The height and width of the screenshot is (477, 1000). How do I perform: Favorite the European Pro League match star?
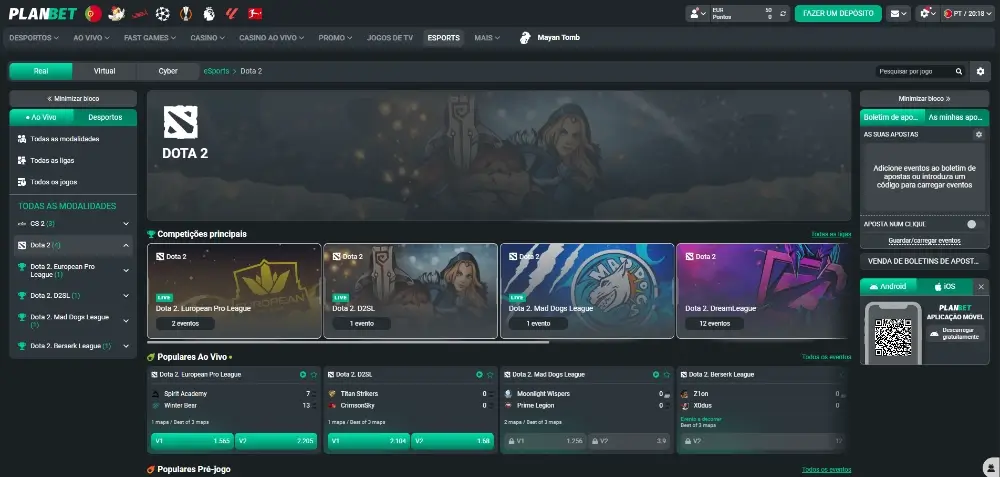314,374
